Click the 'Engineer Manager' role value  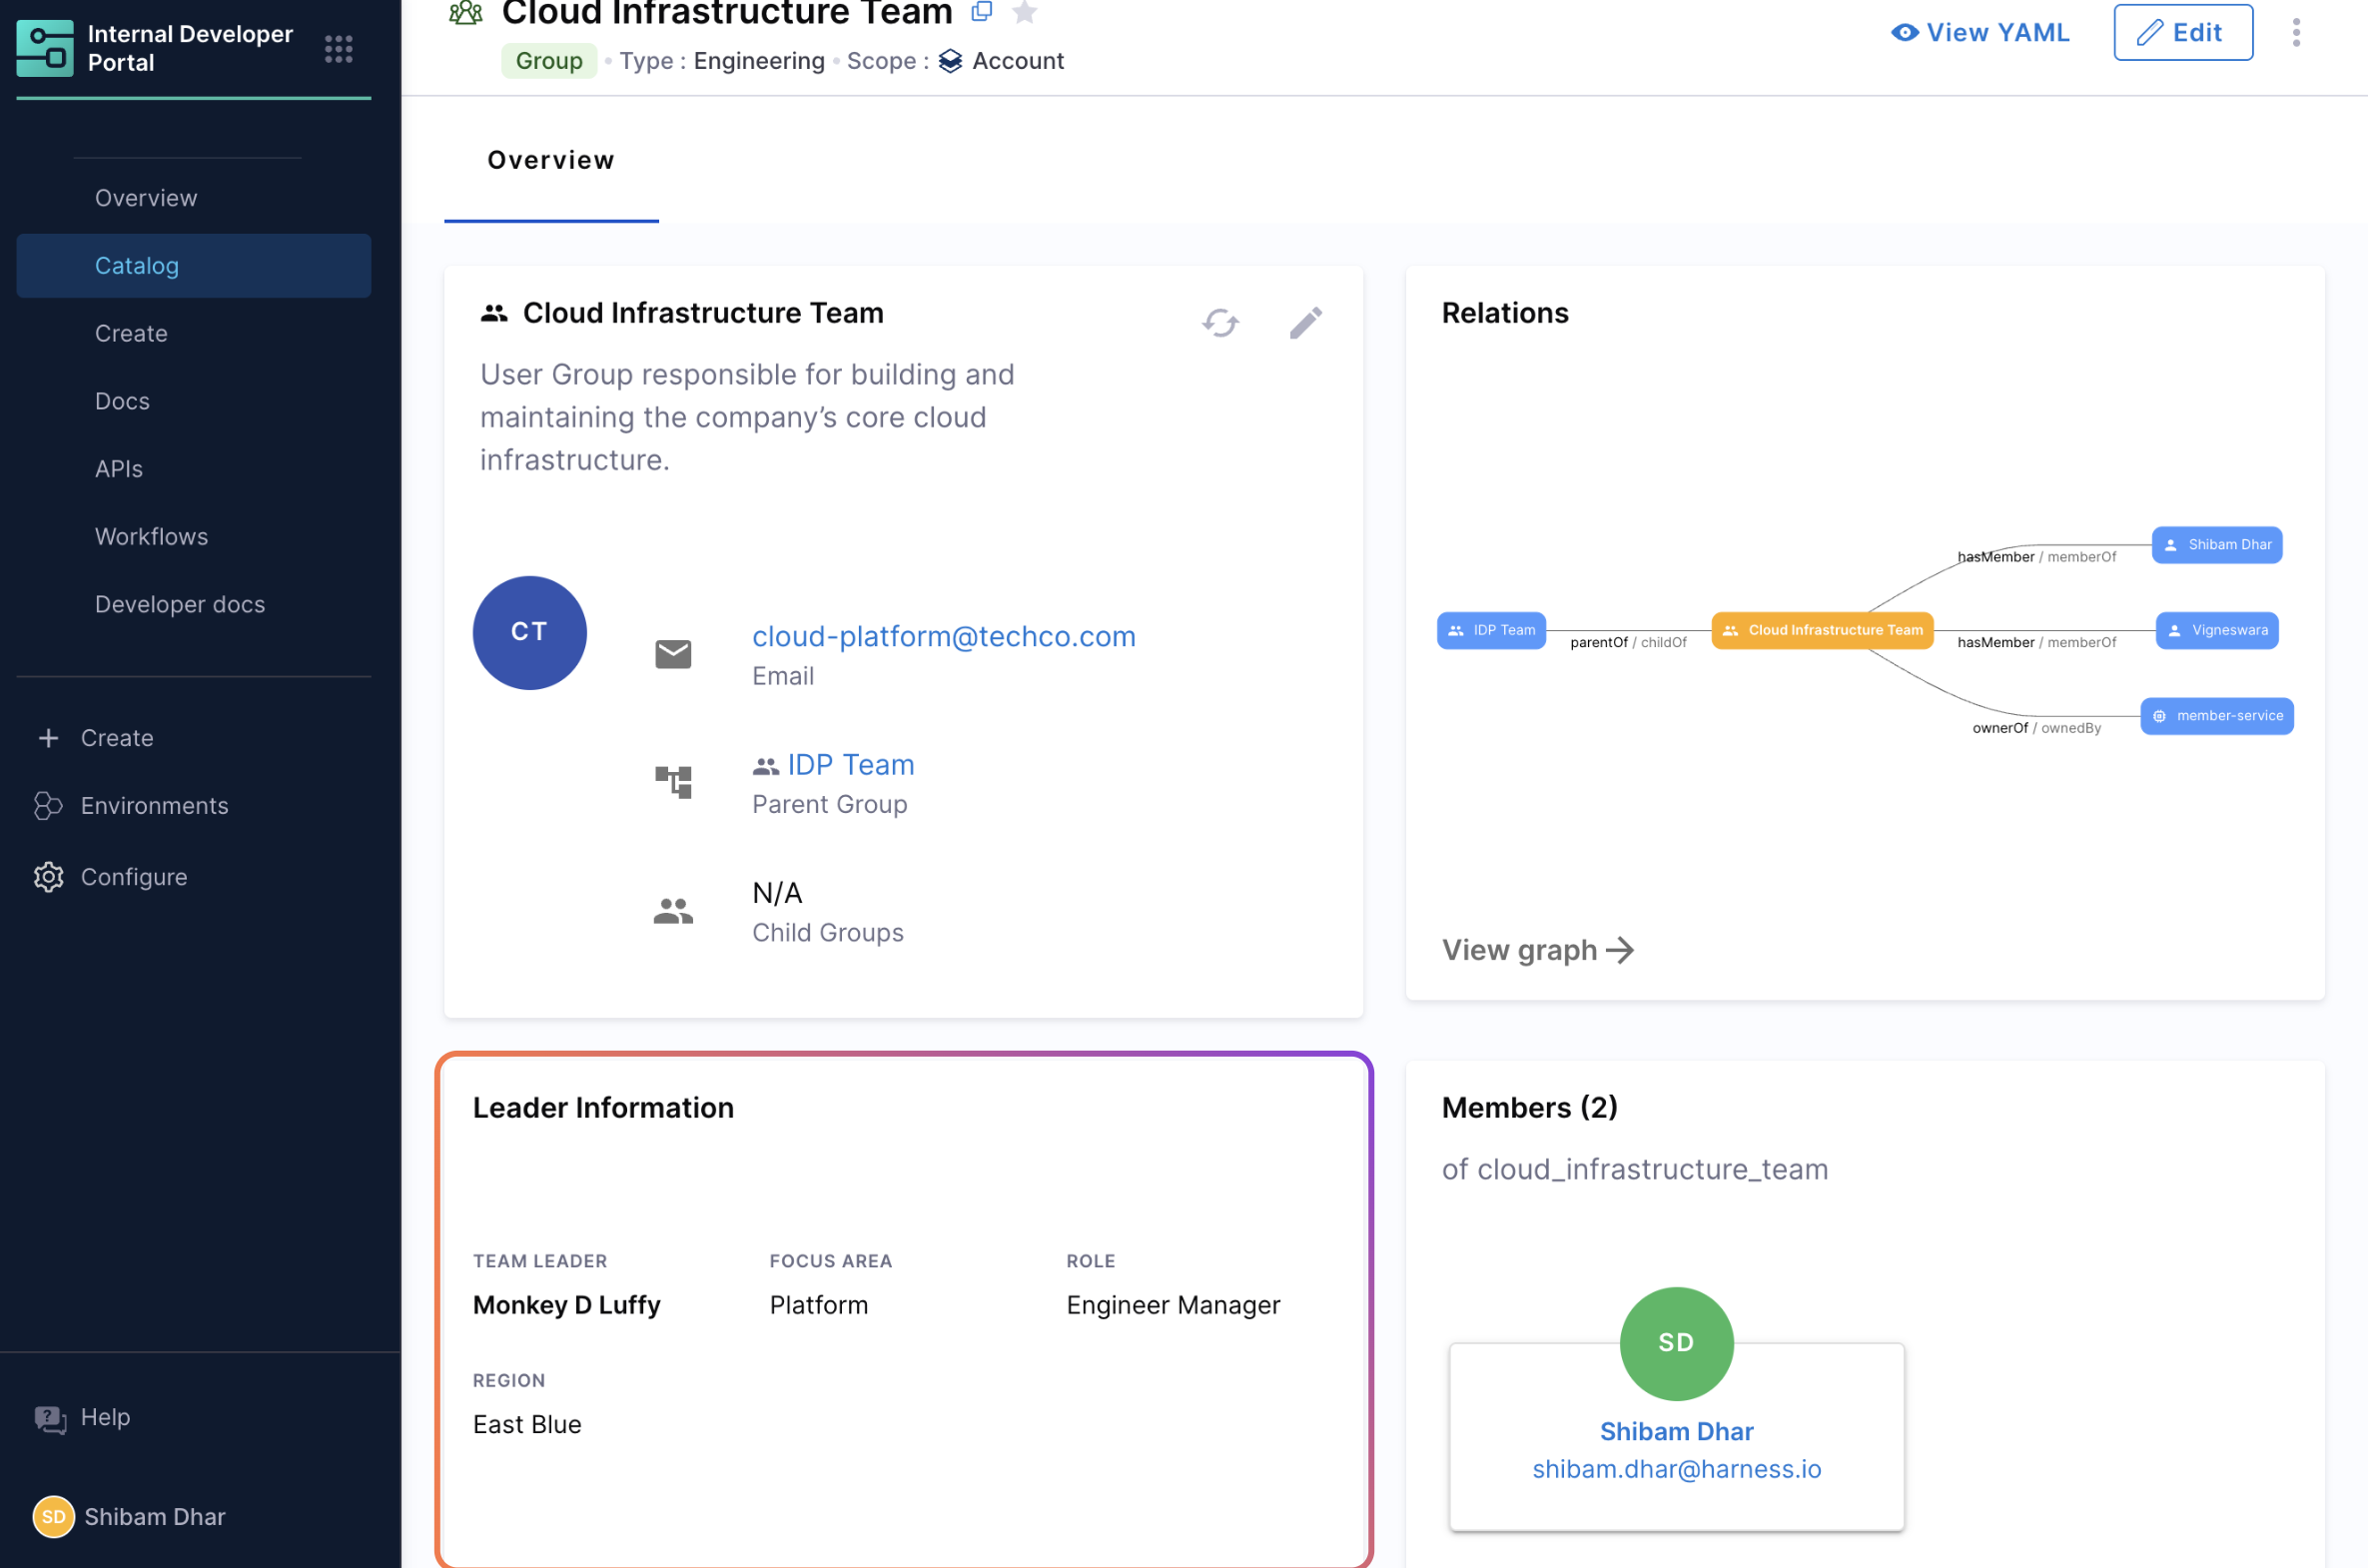click(1173, 1305)
